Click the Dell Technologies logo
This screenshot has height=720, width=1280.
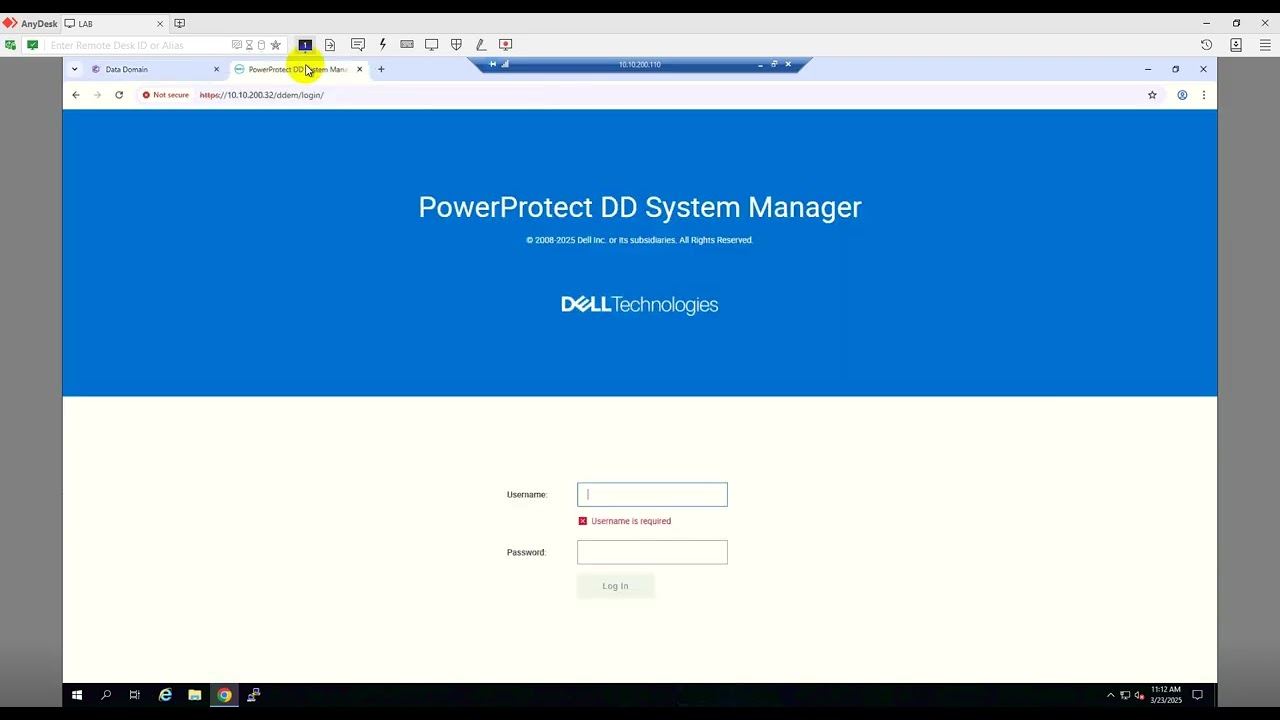pyautogui.click(x=640, y=305)
